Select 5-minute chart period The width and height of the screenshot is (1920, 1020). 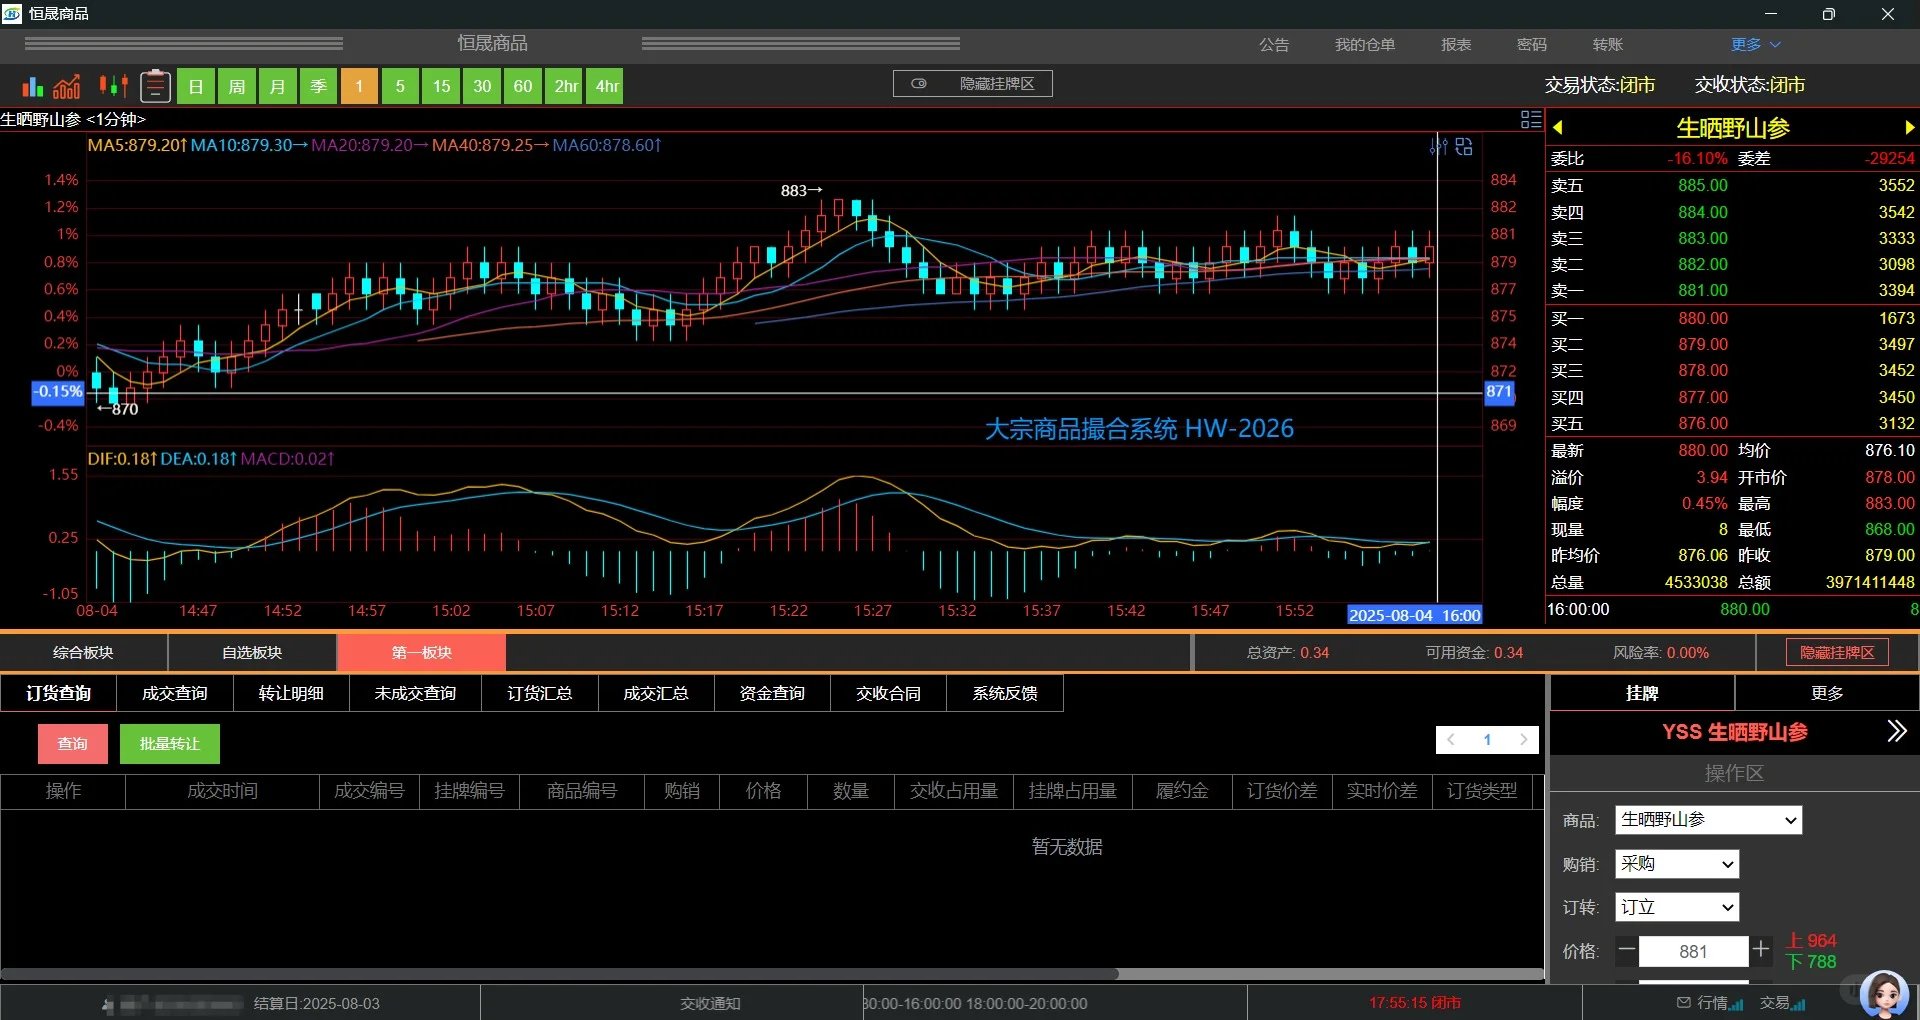coord(400,86)
